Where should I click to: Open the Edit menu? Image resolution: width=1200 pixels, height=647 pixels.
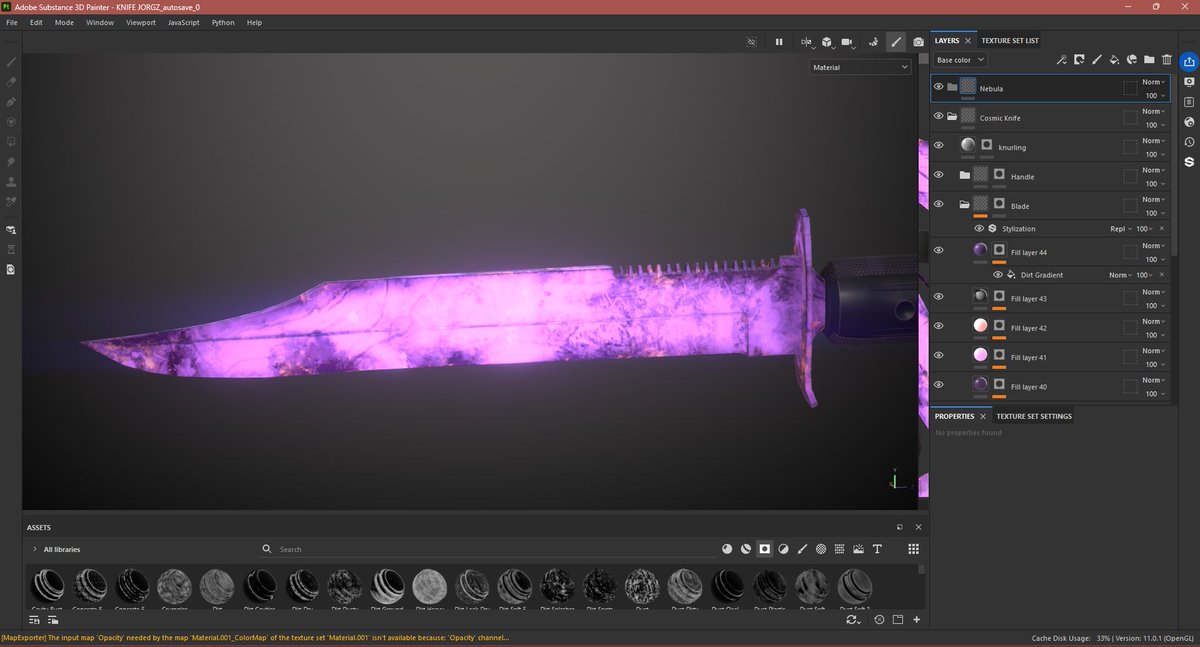[36, 22]
